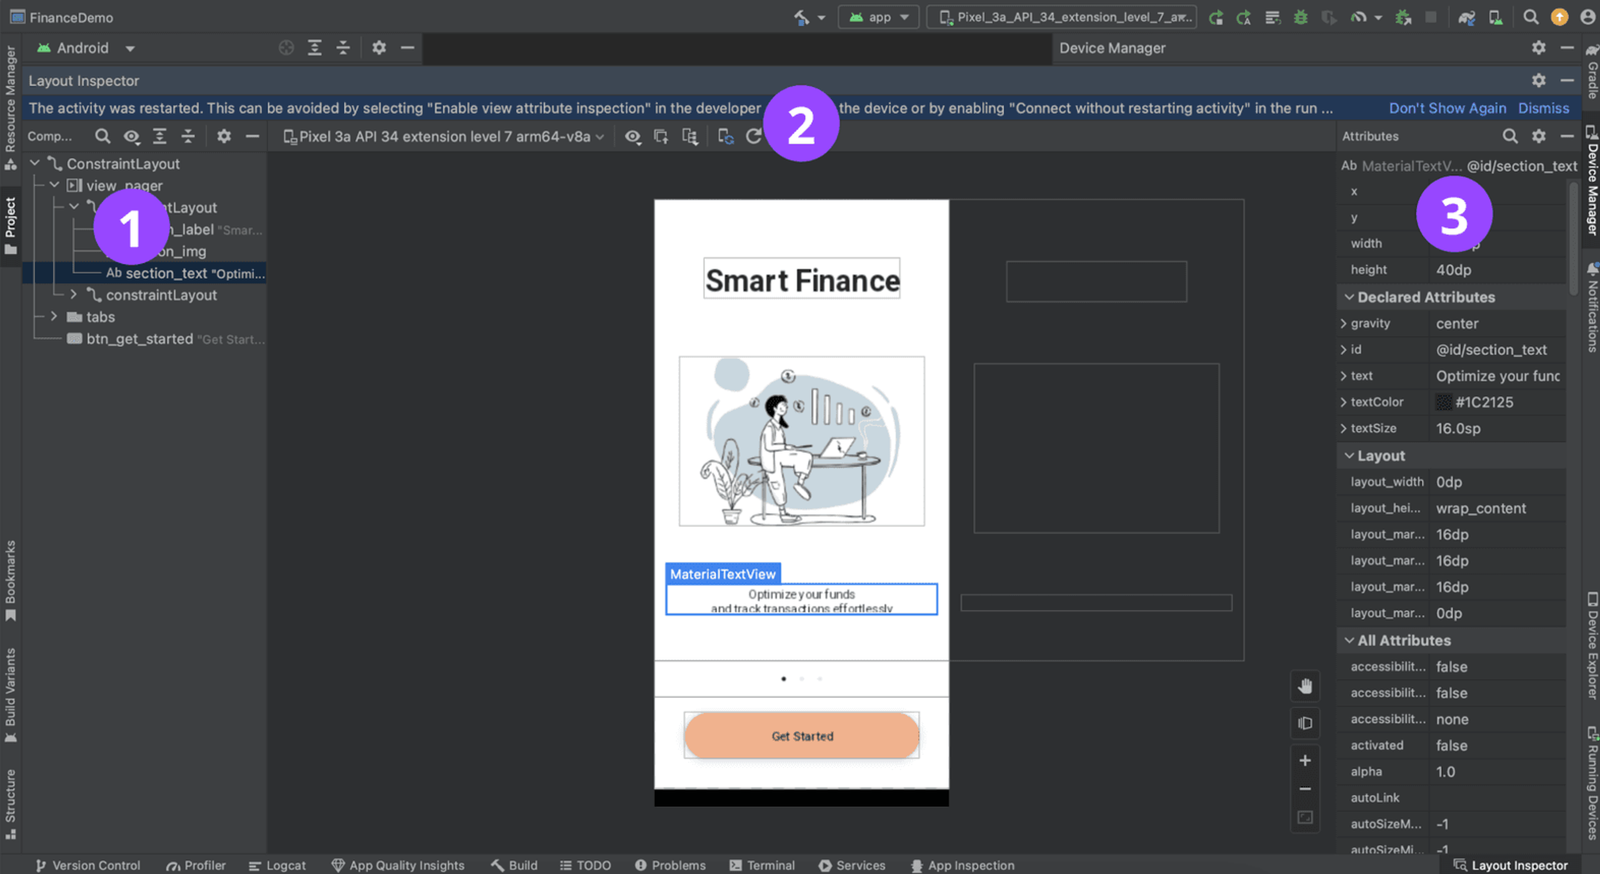Click the Dismiss link in banner

tap(1543, 108)
